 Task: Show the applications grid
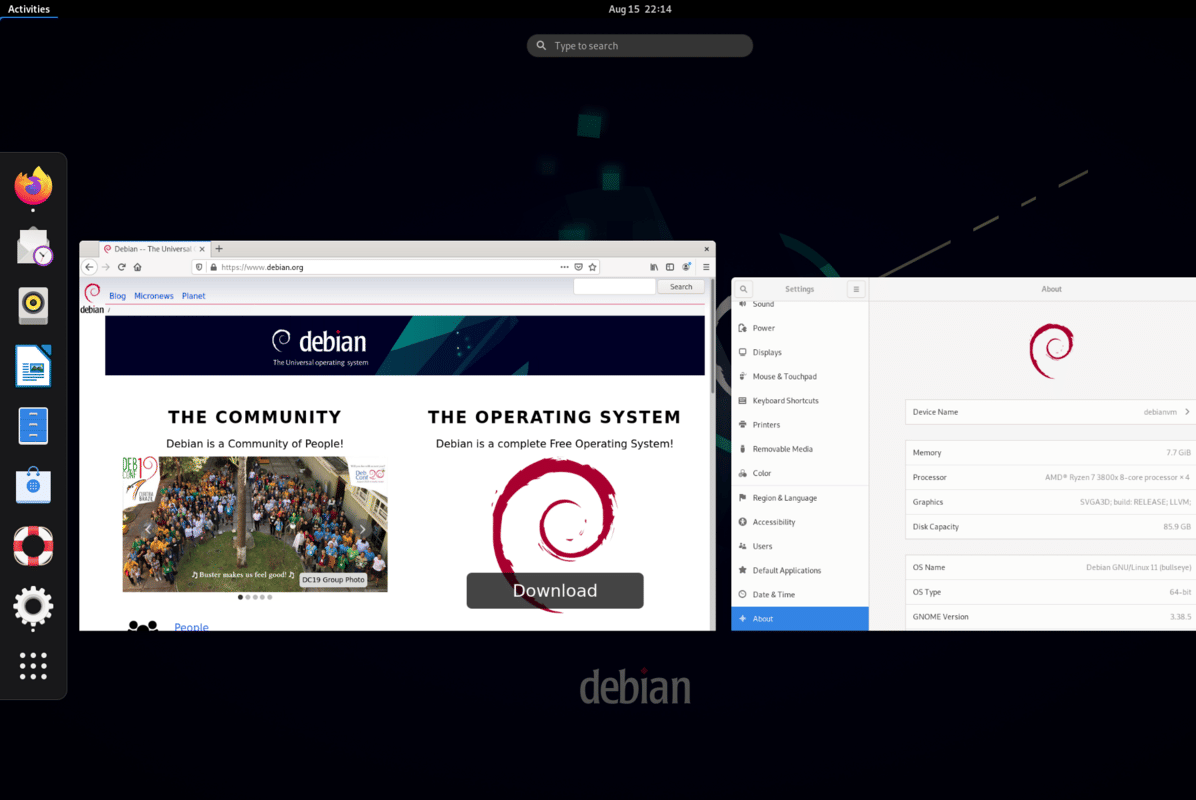click(x=33, y=666)
